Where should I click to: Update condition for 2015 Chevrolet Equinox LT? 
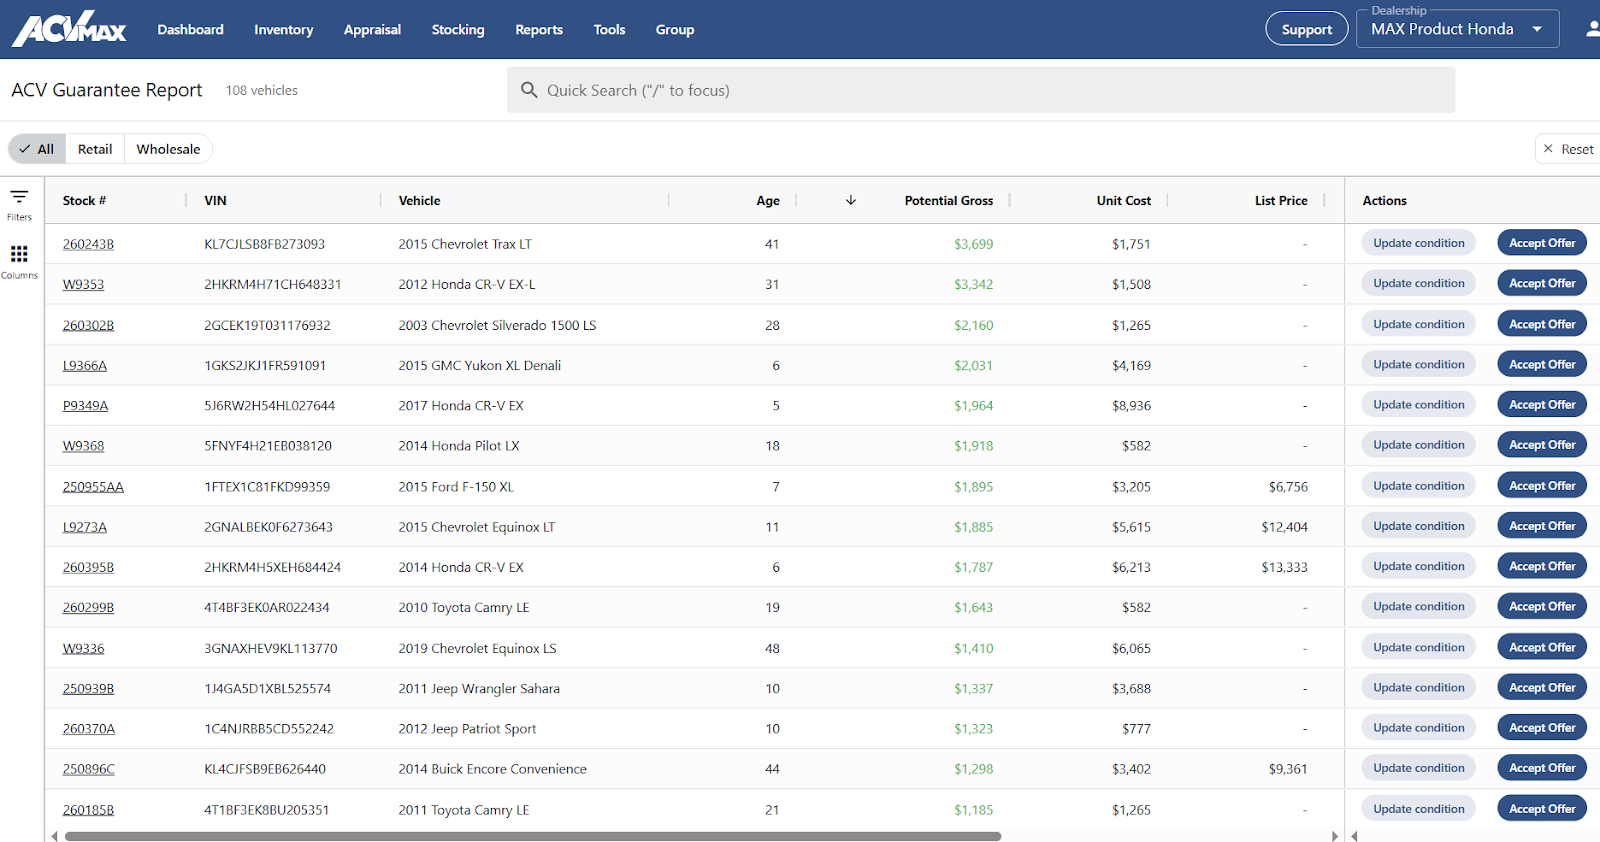point(1418,526)
